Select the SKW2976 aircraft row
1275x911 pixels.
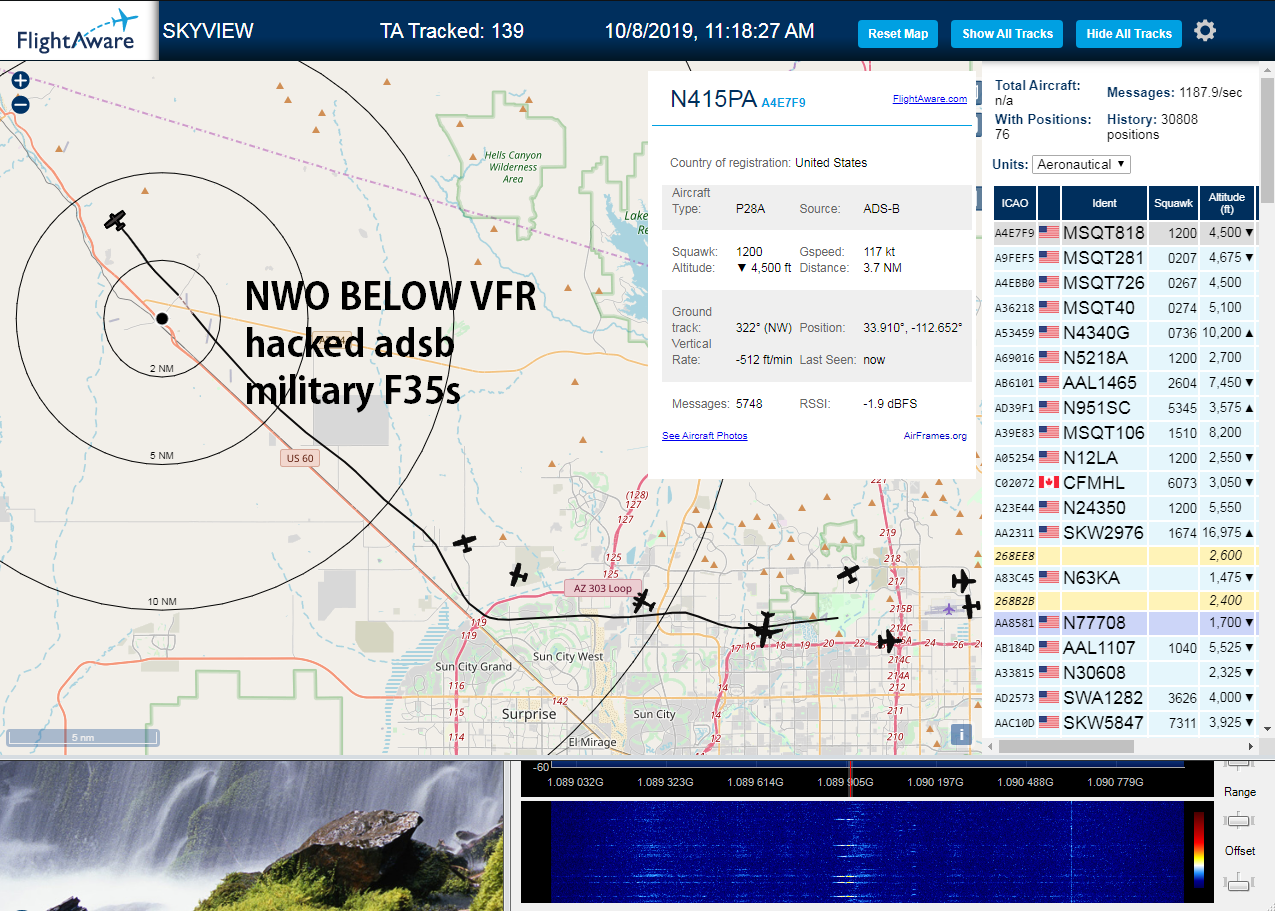1124,533
